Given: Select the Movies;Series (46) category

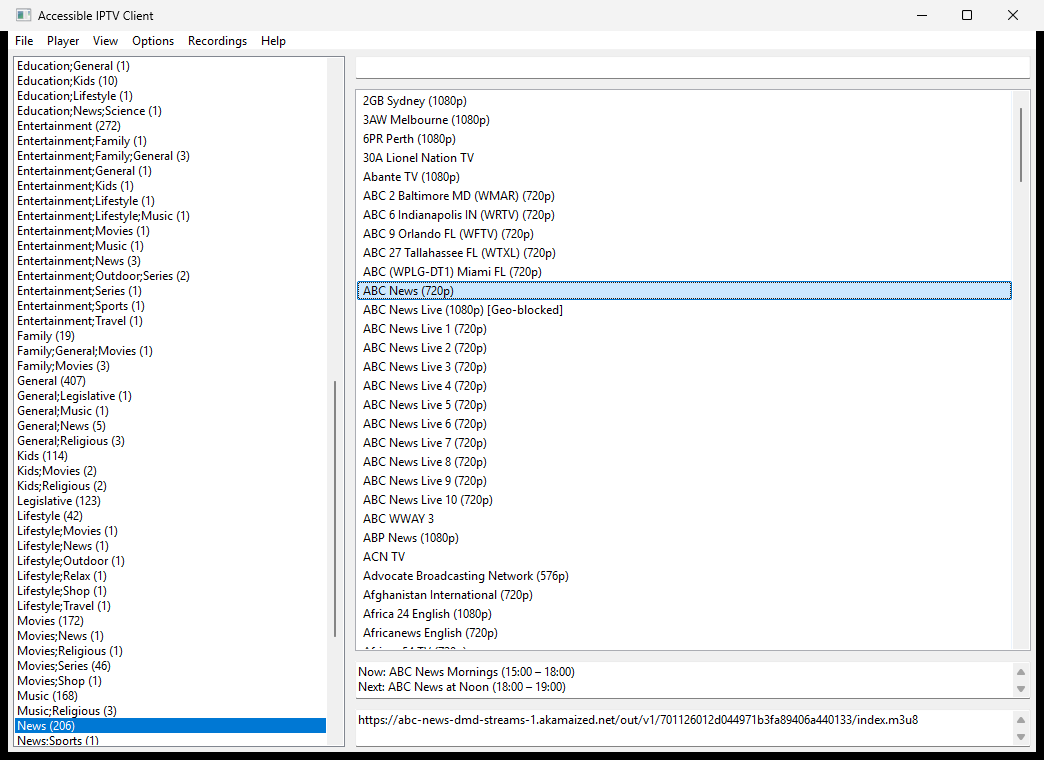Looking at the screenshot, I should (170, 665).
